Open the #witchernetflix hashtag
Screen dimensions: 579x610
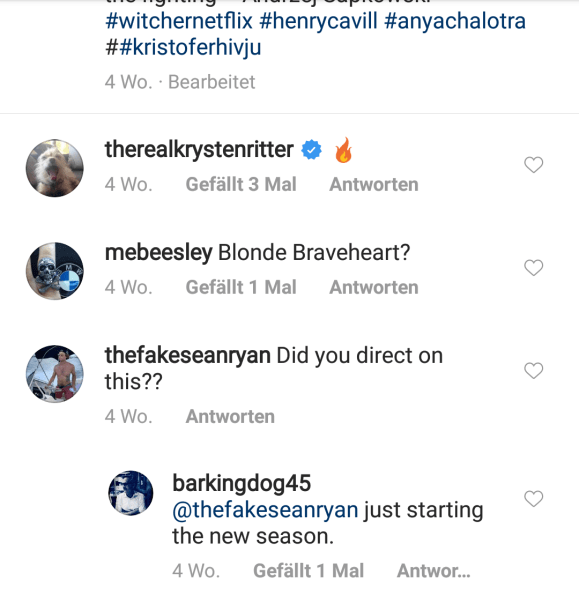pos(179,21)
